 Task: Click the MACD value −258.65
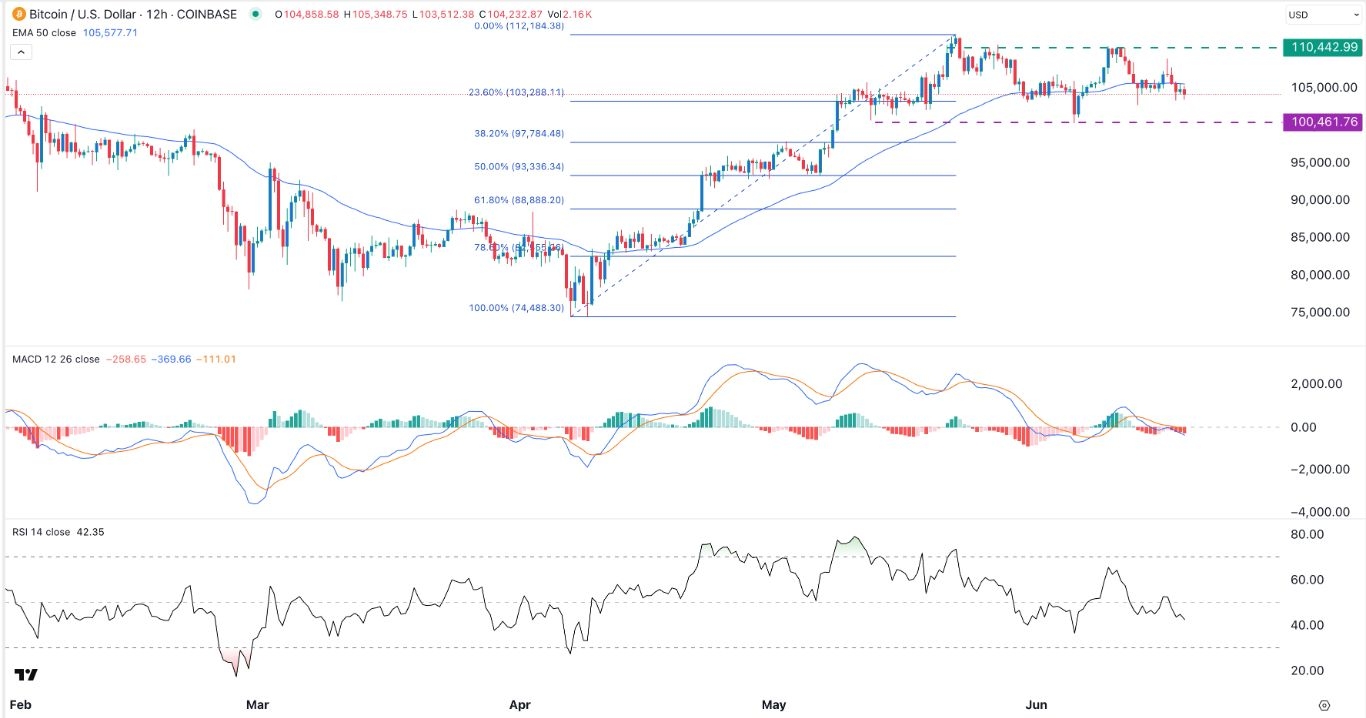coord(124,359)
